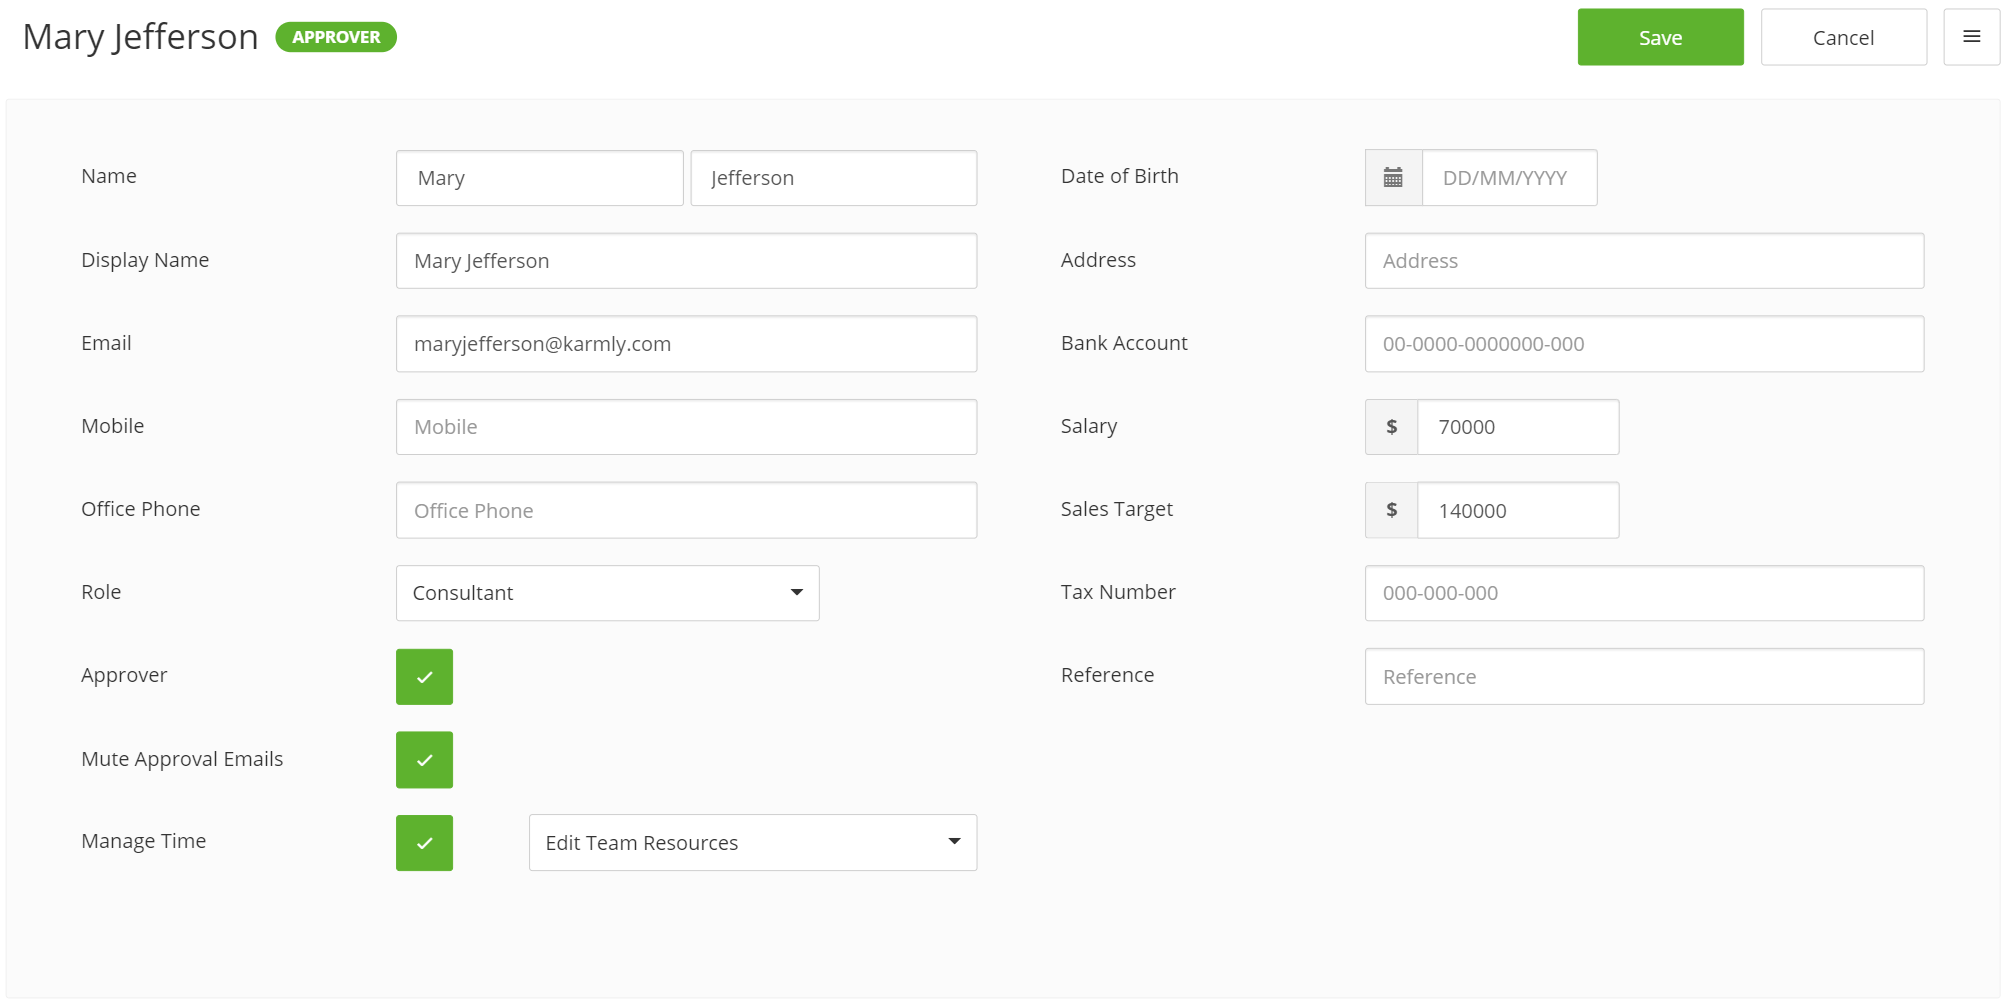The width and height of the screenshot is (2008, 1005).
Task: Edit the Salary value 70000
Action: click(x=1518, y=427)
